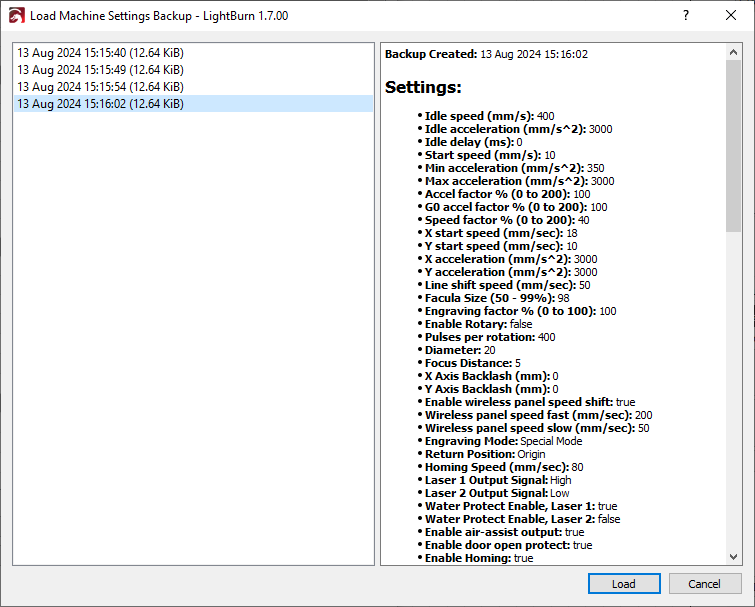755x607 pixels.
Task: Click the Idle speed setting line
Action: [x=489, y=116]
